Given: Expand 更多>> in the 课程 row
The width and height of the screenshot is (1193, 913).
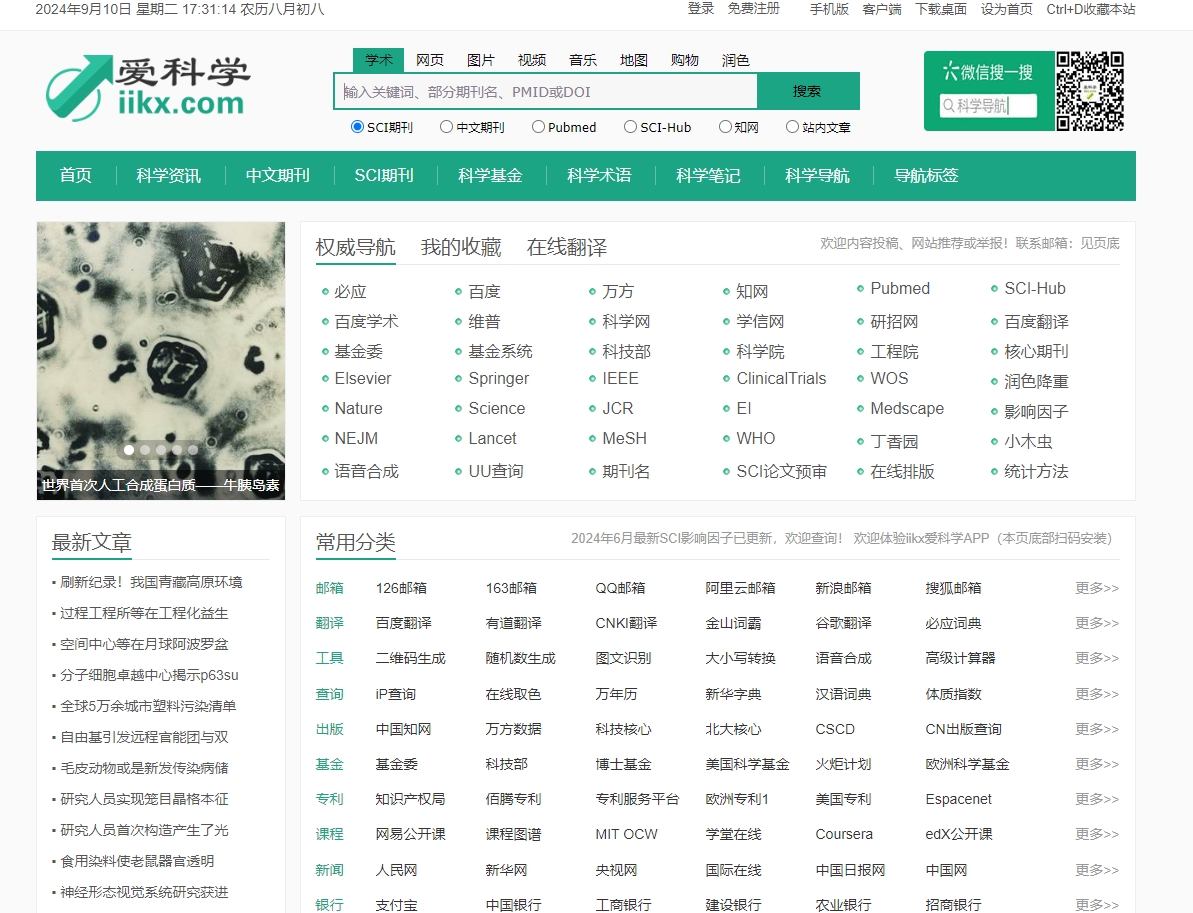Looking at the screenshot, I should pos(1097,834).
